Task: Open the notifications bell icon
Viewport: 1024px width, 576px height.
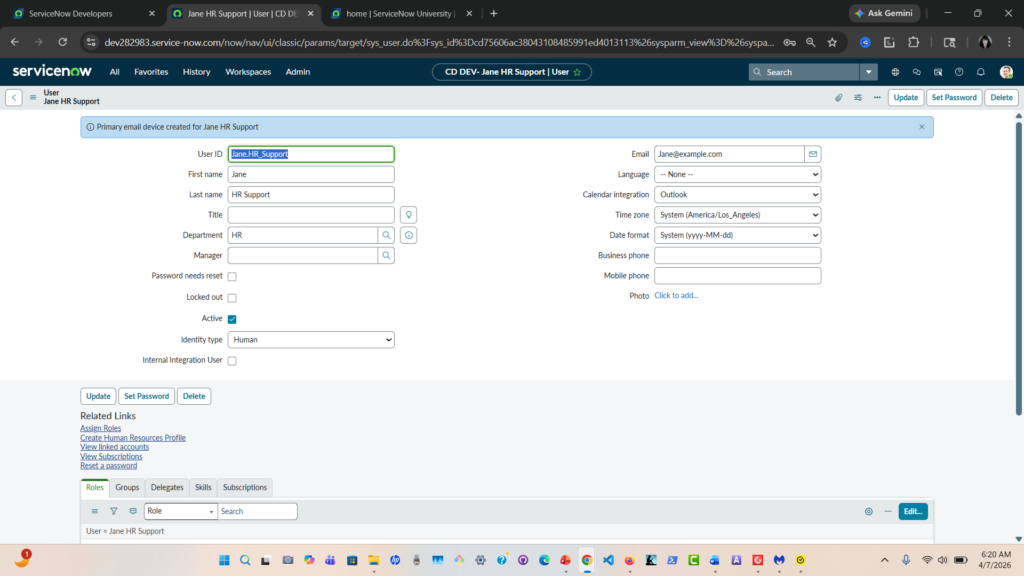Action: (x=980, y=72)
